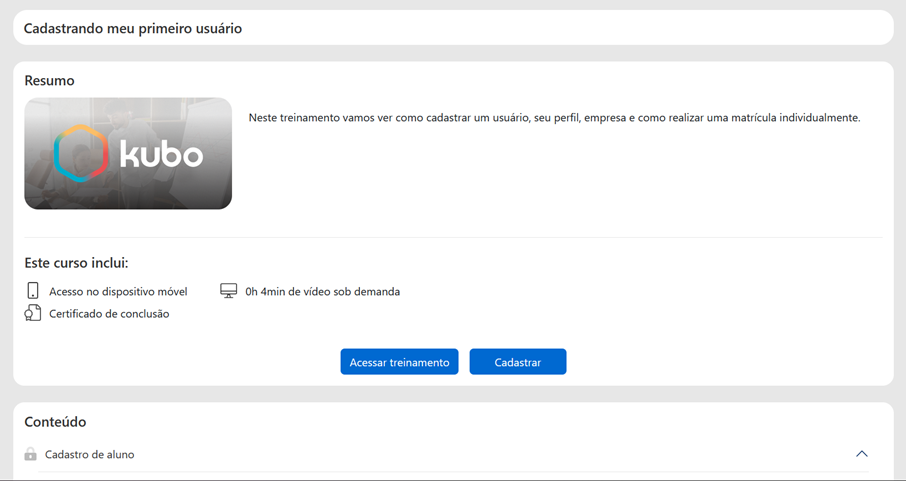906x481 pixels.
Task: Collapse the Cadastro de aluno section chevron
Action: 861,454
